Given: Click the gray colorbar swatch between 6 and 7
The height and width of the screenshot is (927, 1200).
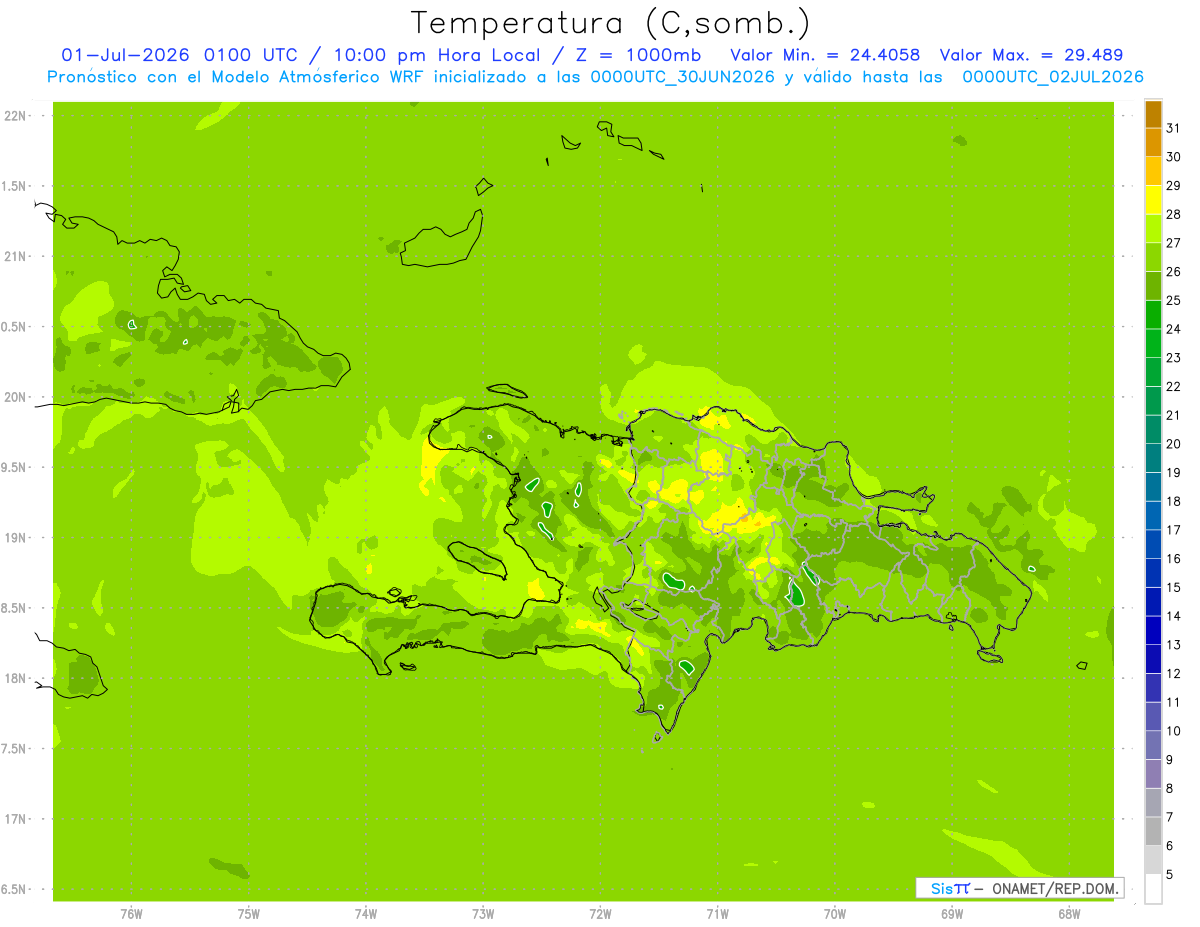Looking at the screenshot, I should [1153, 831].
